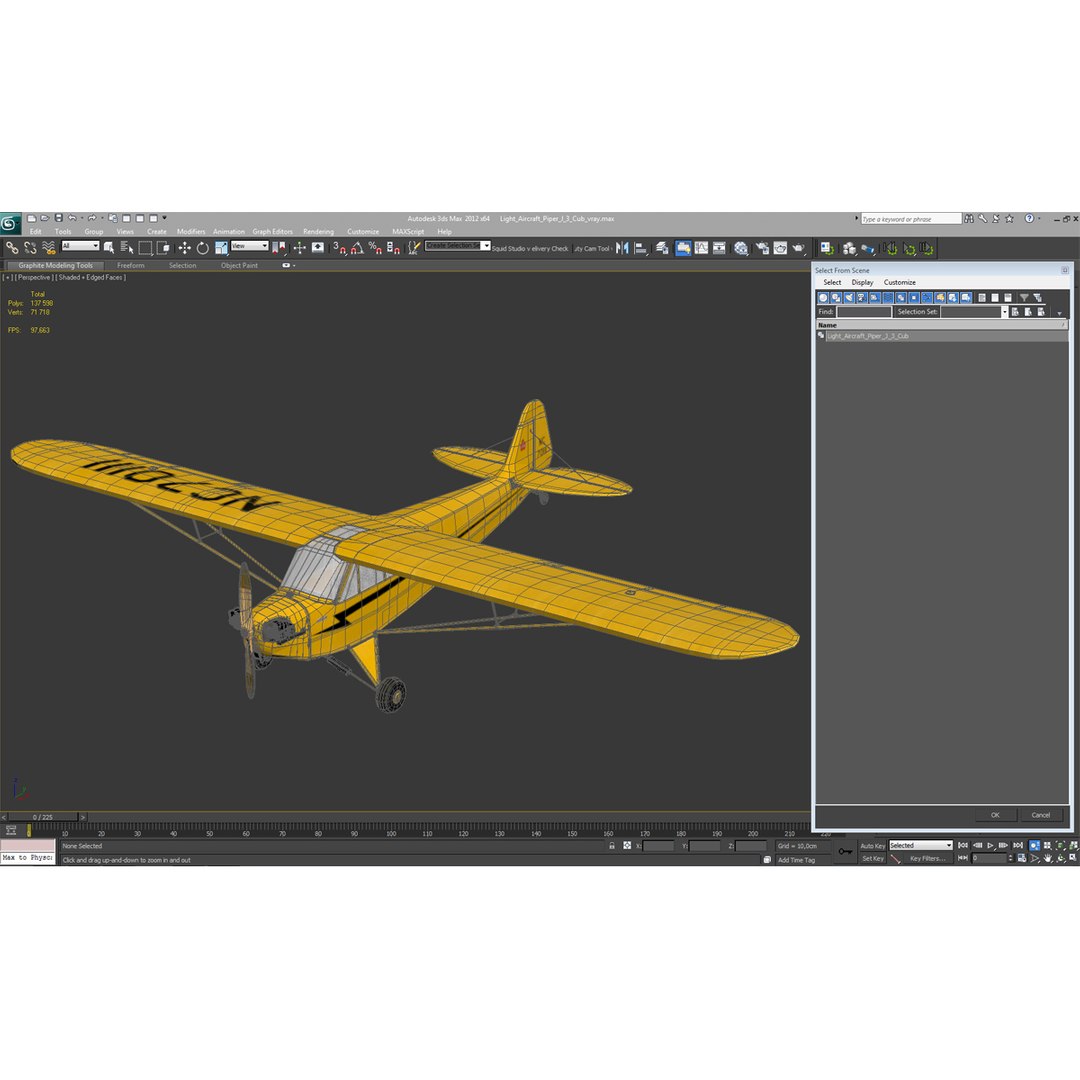The height and width of the screenshot is (1080, 1080).
Task: Click the Align tool icon
Action: coord(641,248)
